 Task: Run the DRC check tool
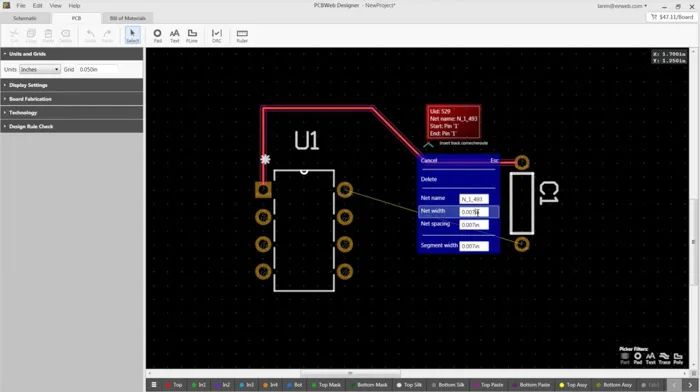pos(217,36)
